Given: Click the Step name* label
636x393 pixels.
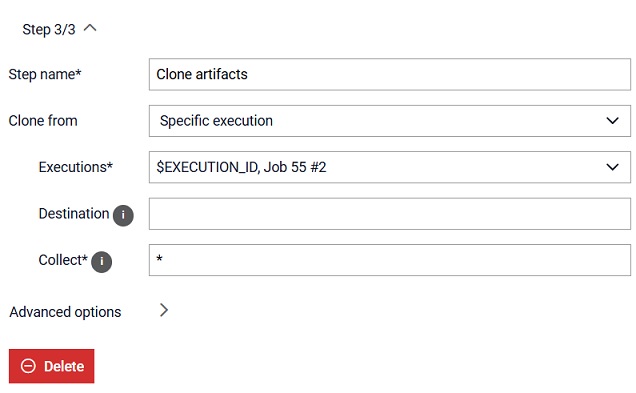Looking at the screenshot, I should tap(45, 74).
